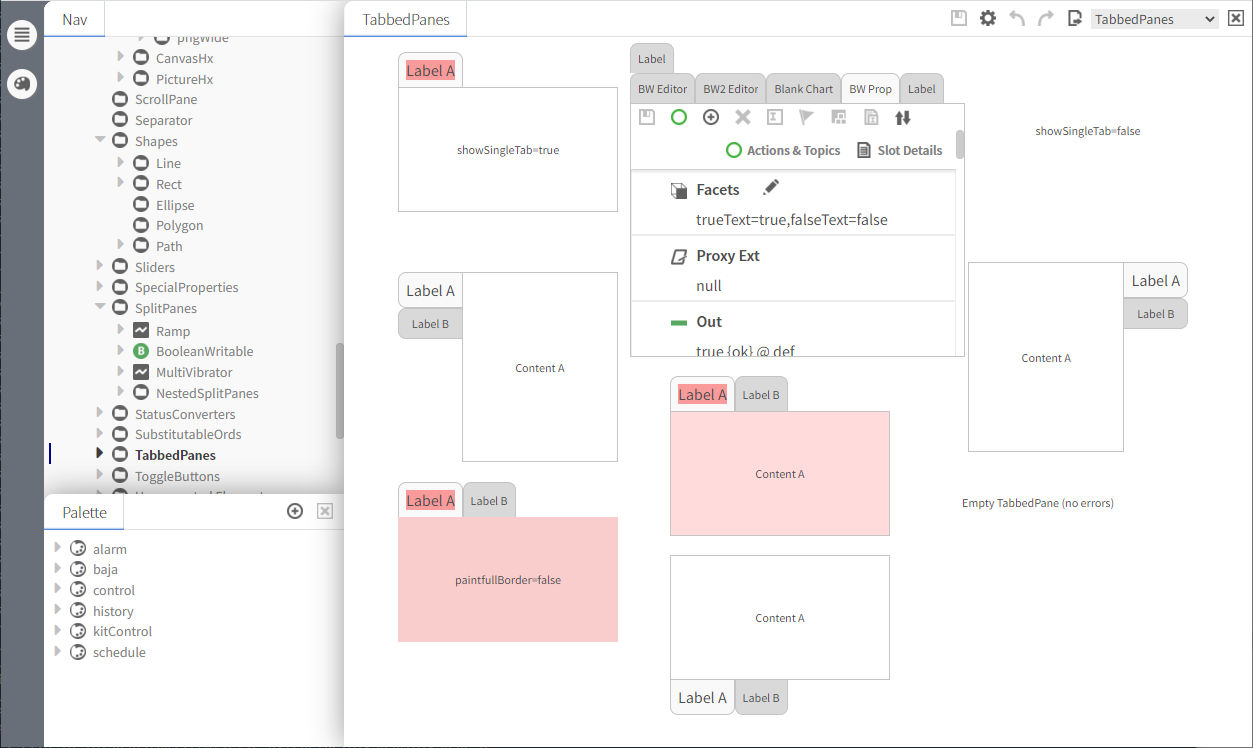This screenshot has width=1253, height=748.
Task: Click the trueText=true,falseText=false Facets value
Action: [792, 220]
